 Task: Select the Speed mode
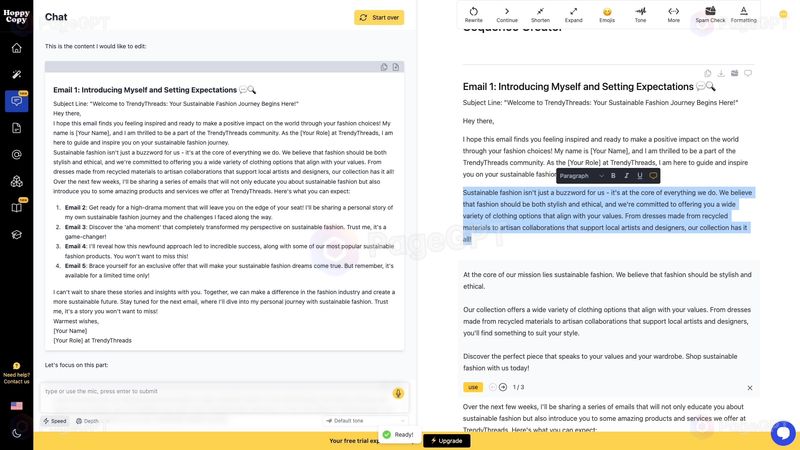coord(55,421)
